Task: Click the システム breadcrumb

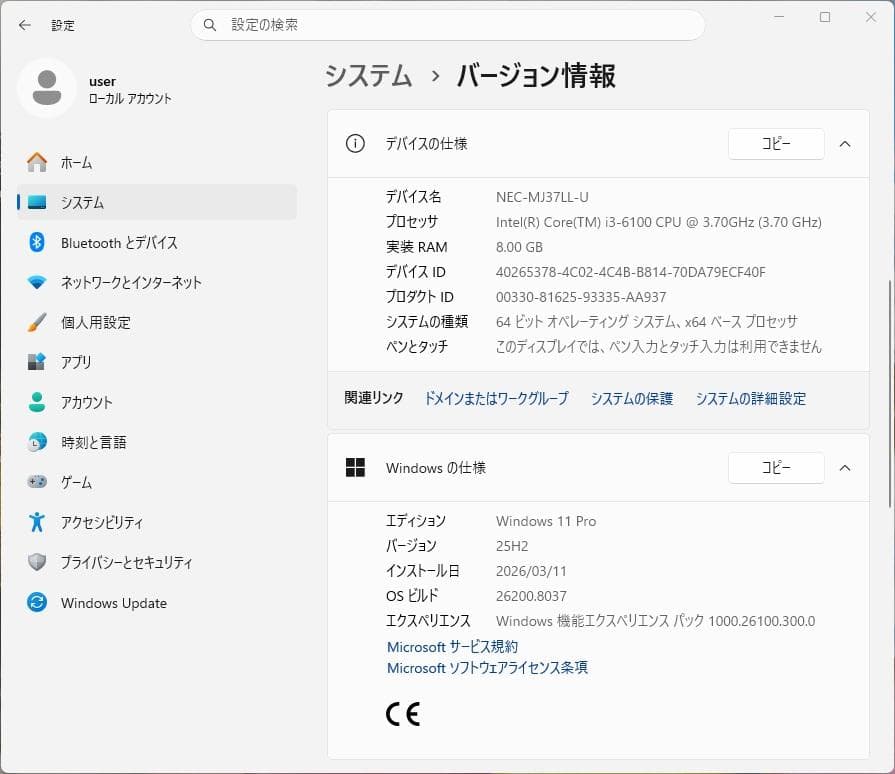Action: 368,75
